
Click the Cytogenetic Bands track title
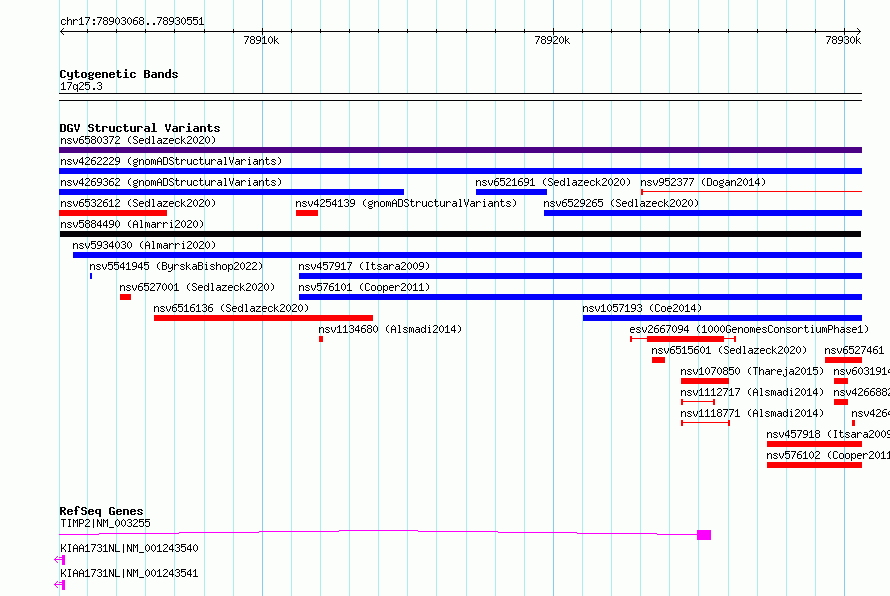click(119, 74)
